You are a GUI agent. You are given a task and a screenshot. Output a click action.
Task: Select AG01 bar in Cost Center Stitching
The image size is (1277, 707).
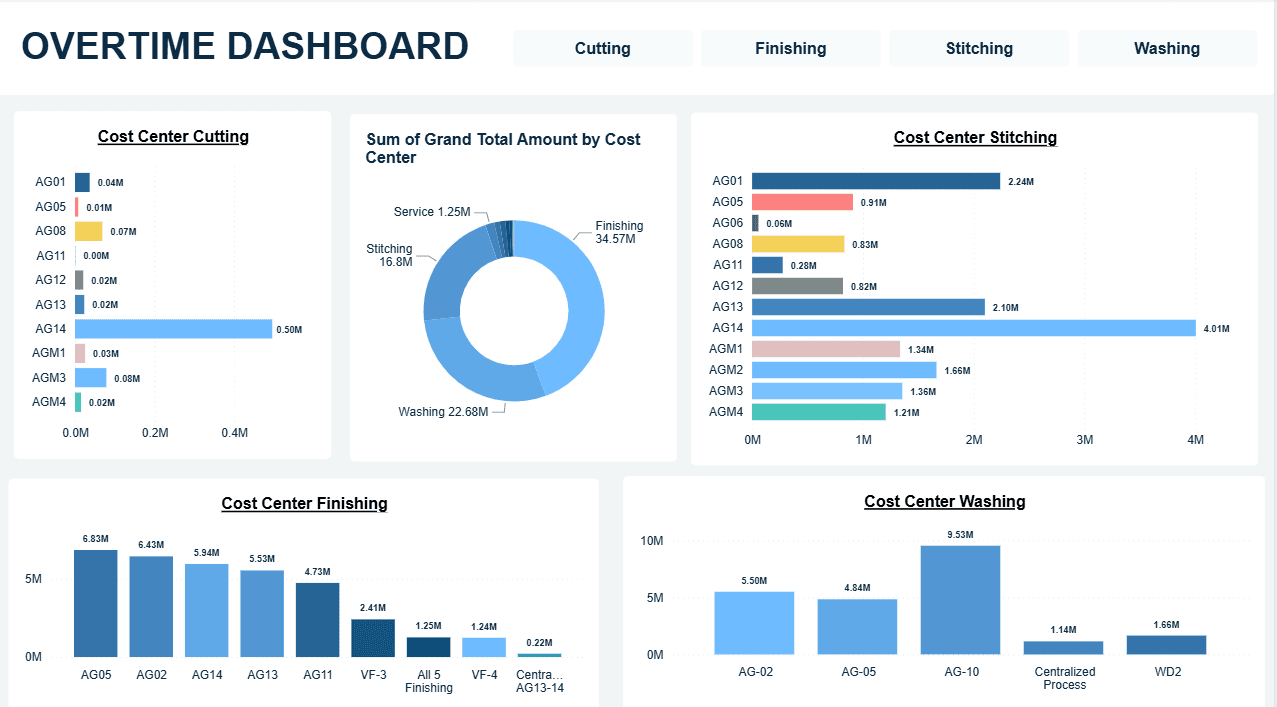pos(876,181)
